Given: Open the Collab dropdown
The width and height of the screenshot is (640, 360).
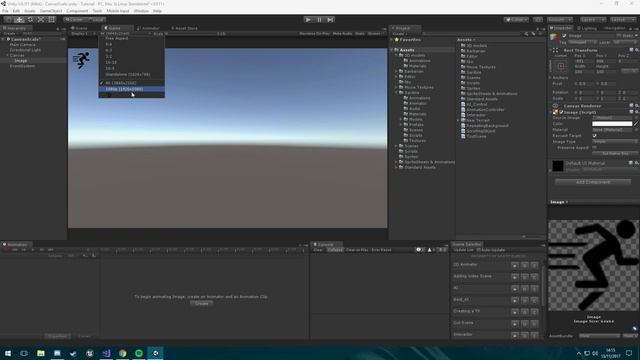Looking at the screenshot, I should pyautogui.click(x=516, y=20).
